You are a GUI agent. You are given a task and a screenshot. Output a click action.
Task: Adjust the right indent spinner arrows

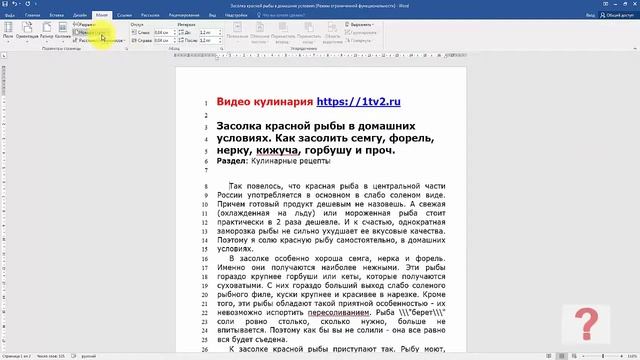[x=175, y=40]
